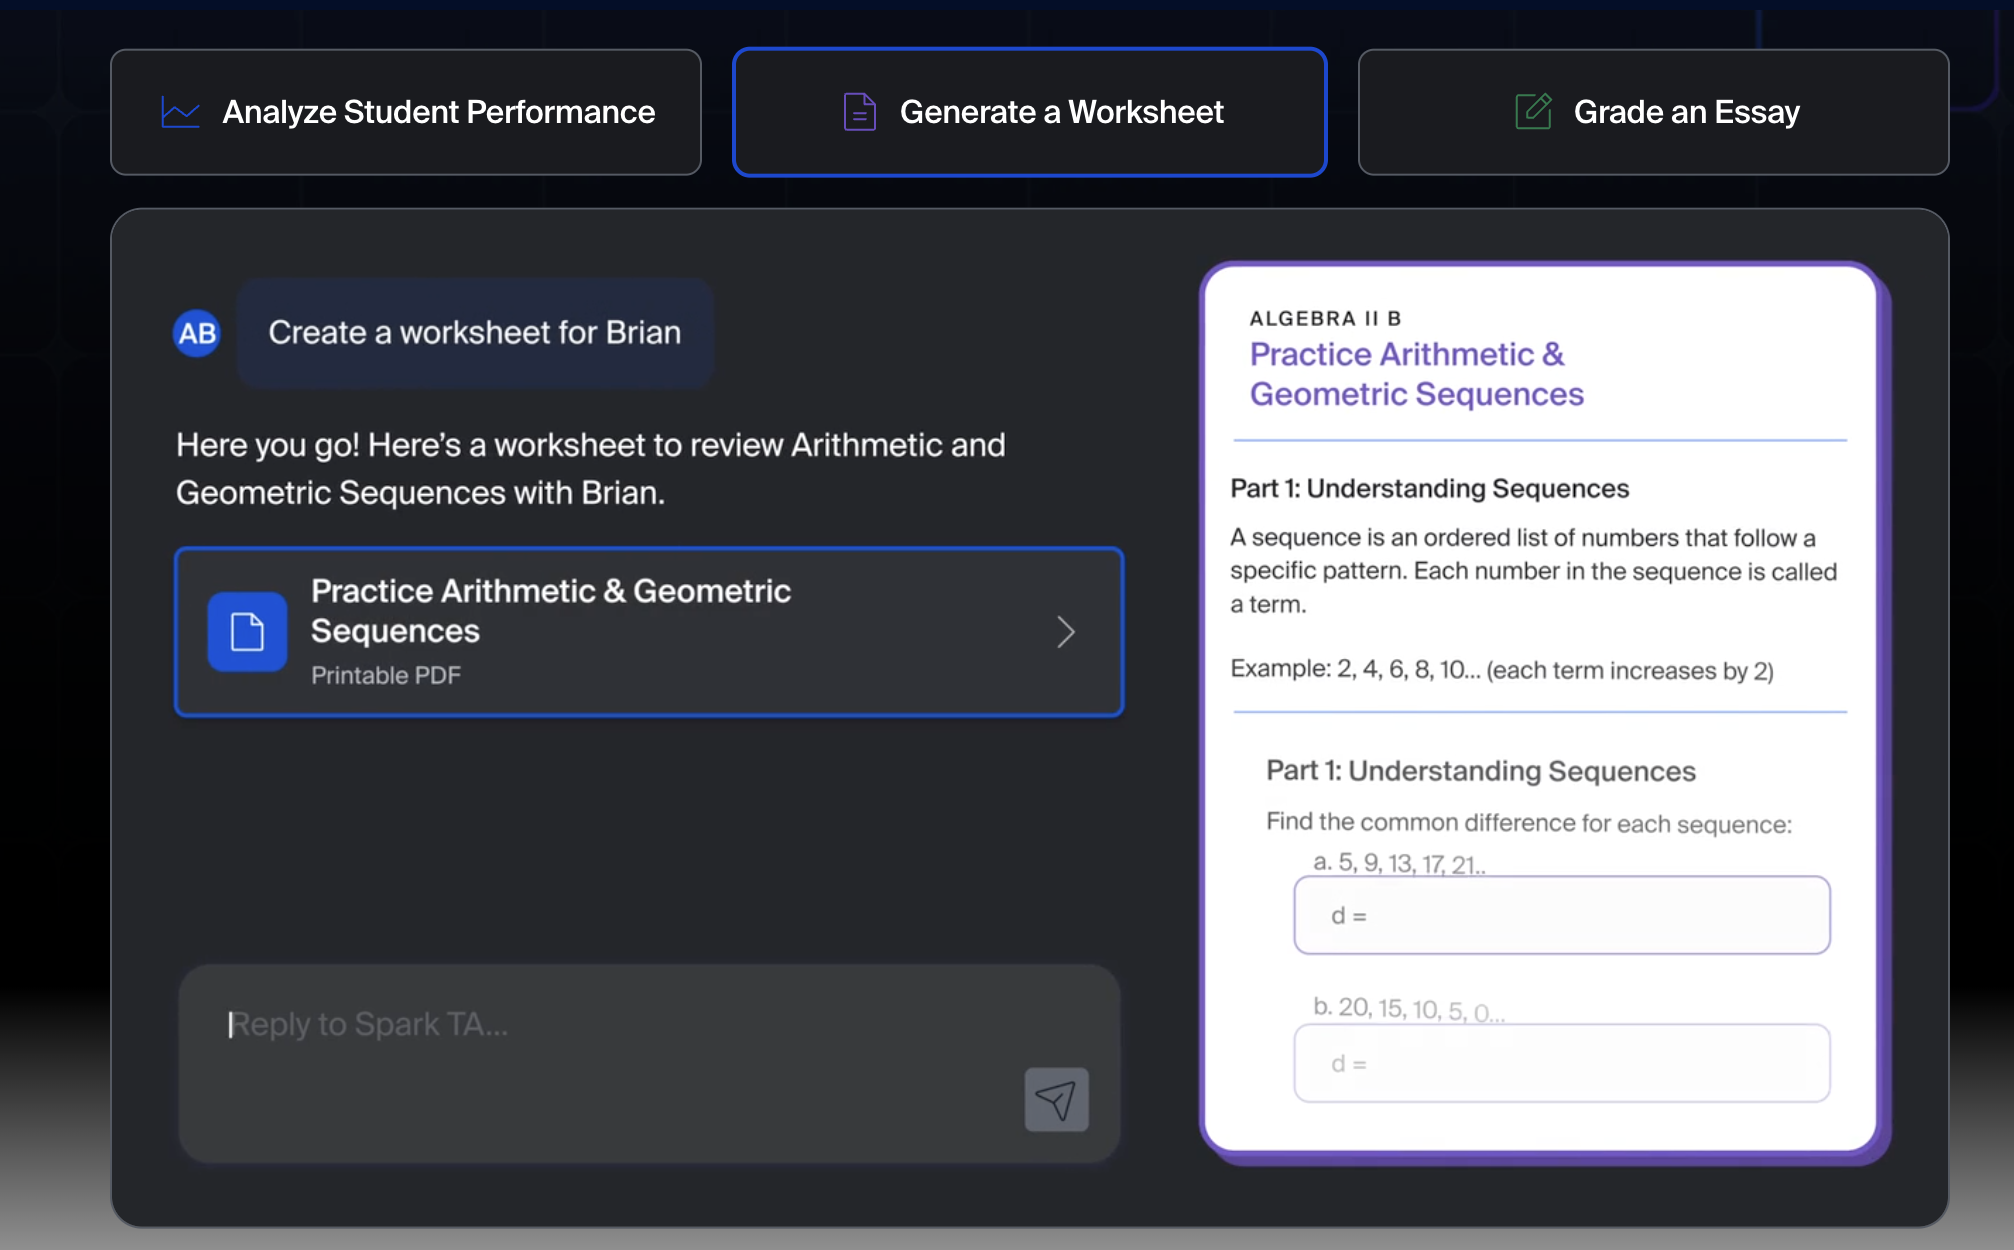This screenshot has height=1250, width=2014.
Task: Click the purple worksheet title heading in preview
Action: 1416,374
